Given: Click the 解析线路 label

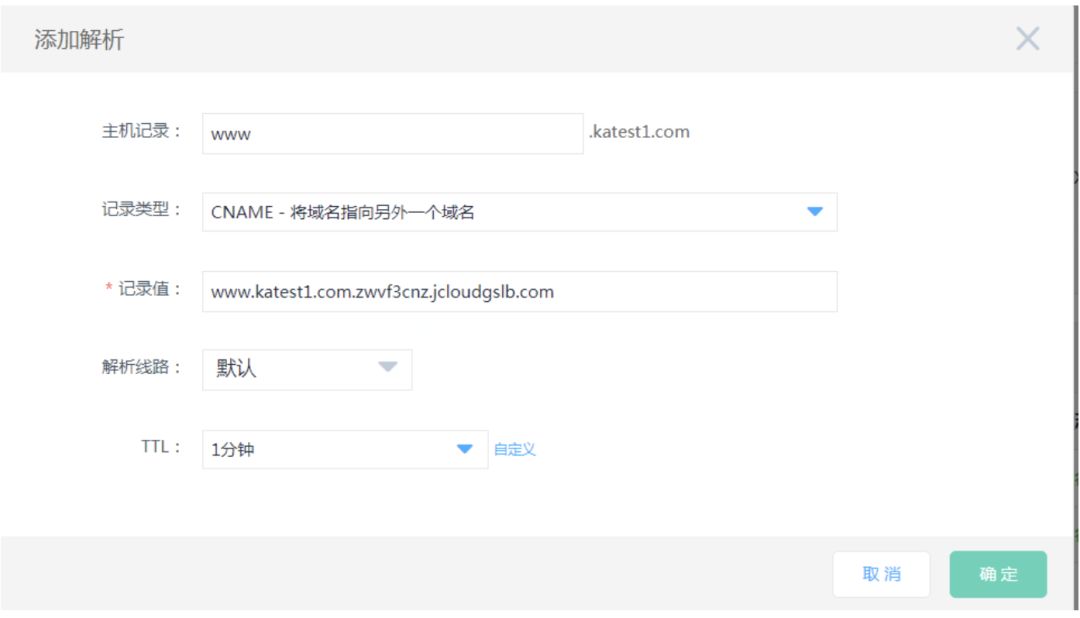Looking at the screenshot, I should click(x=141, y=367).
